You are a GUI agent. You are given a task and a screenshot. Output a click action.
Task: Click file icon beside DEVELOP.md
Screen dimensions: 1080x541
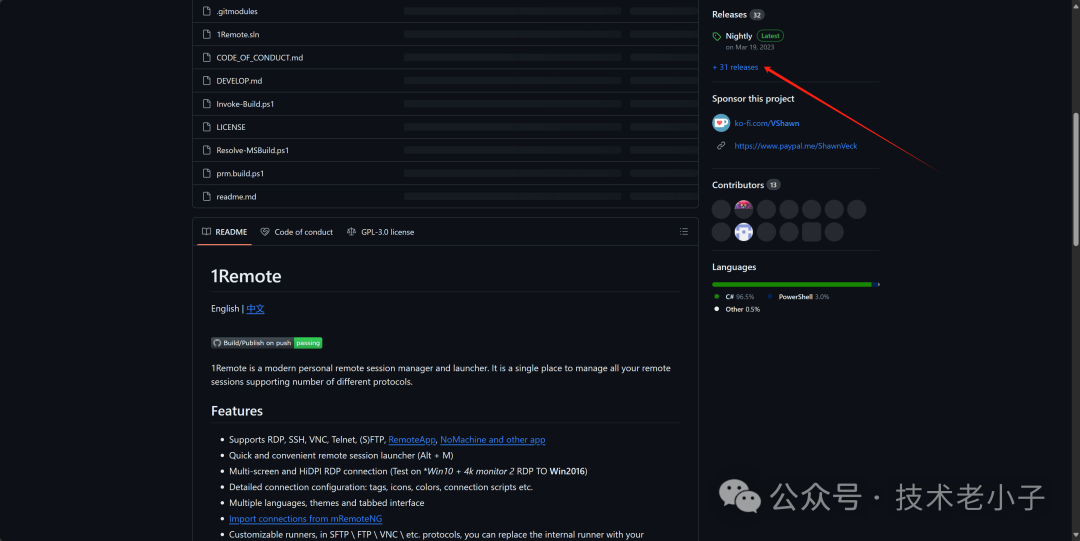[x=207, y=81]
